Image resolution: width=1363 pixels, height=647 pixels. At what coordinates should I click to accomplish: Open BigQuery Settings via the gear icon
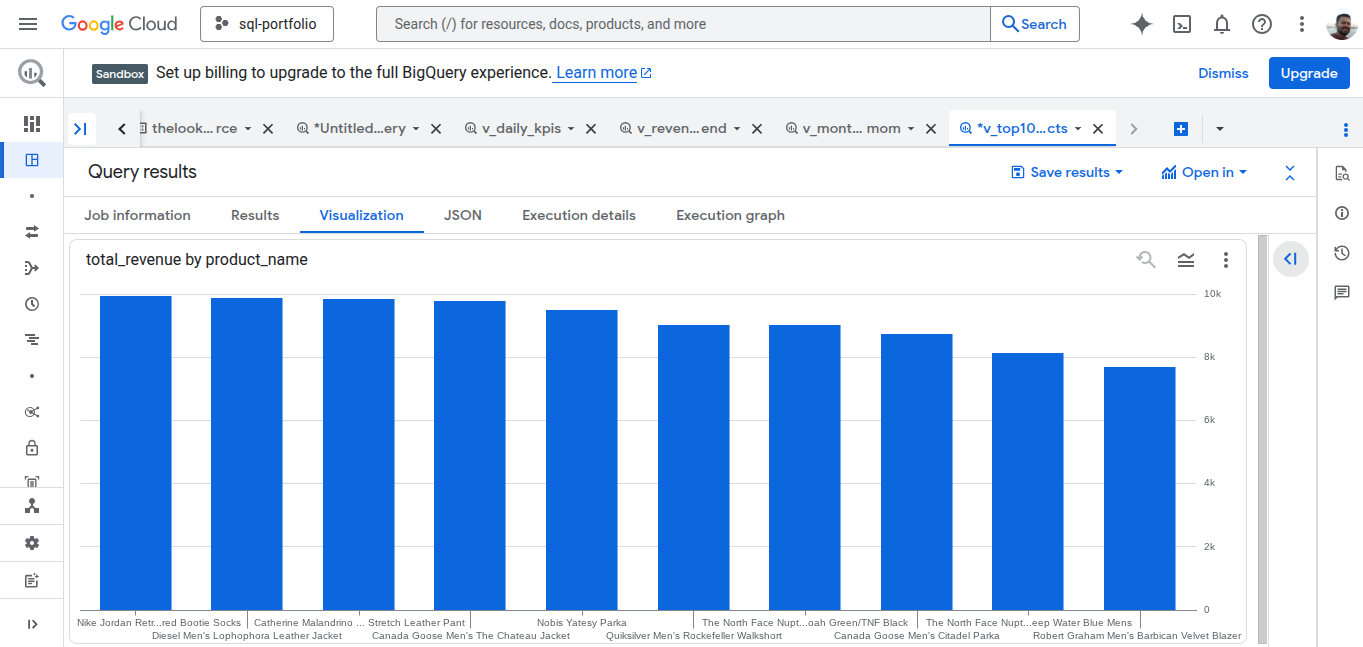pyautogui.click(x=31, y=542)
